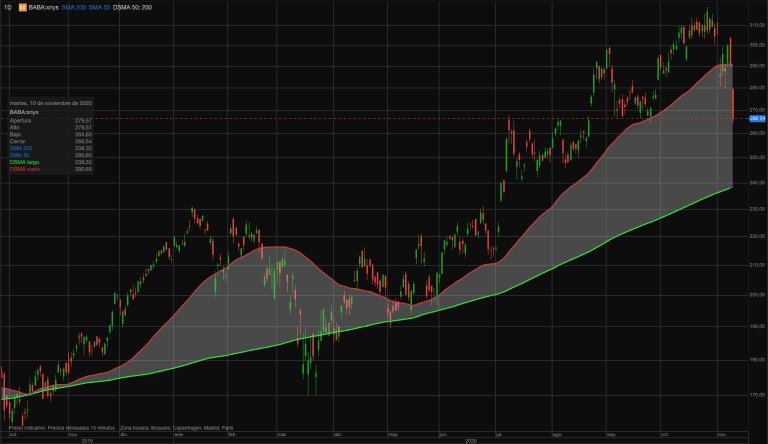Screen dimensions: 768x444
Task: Select the SMA 50 indicator label
Action: [x=99, y=6]
